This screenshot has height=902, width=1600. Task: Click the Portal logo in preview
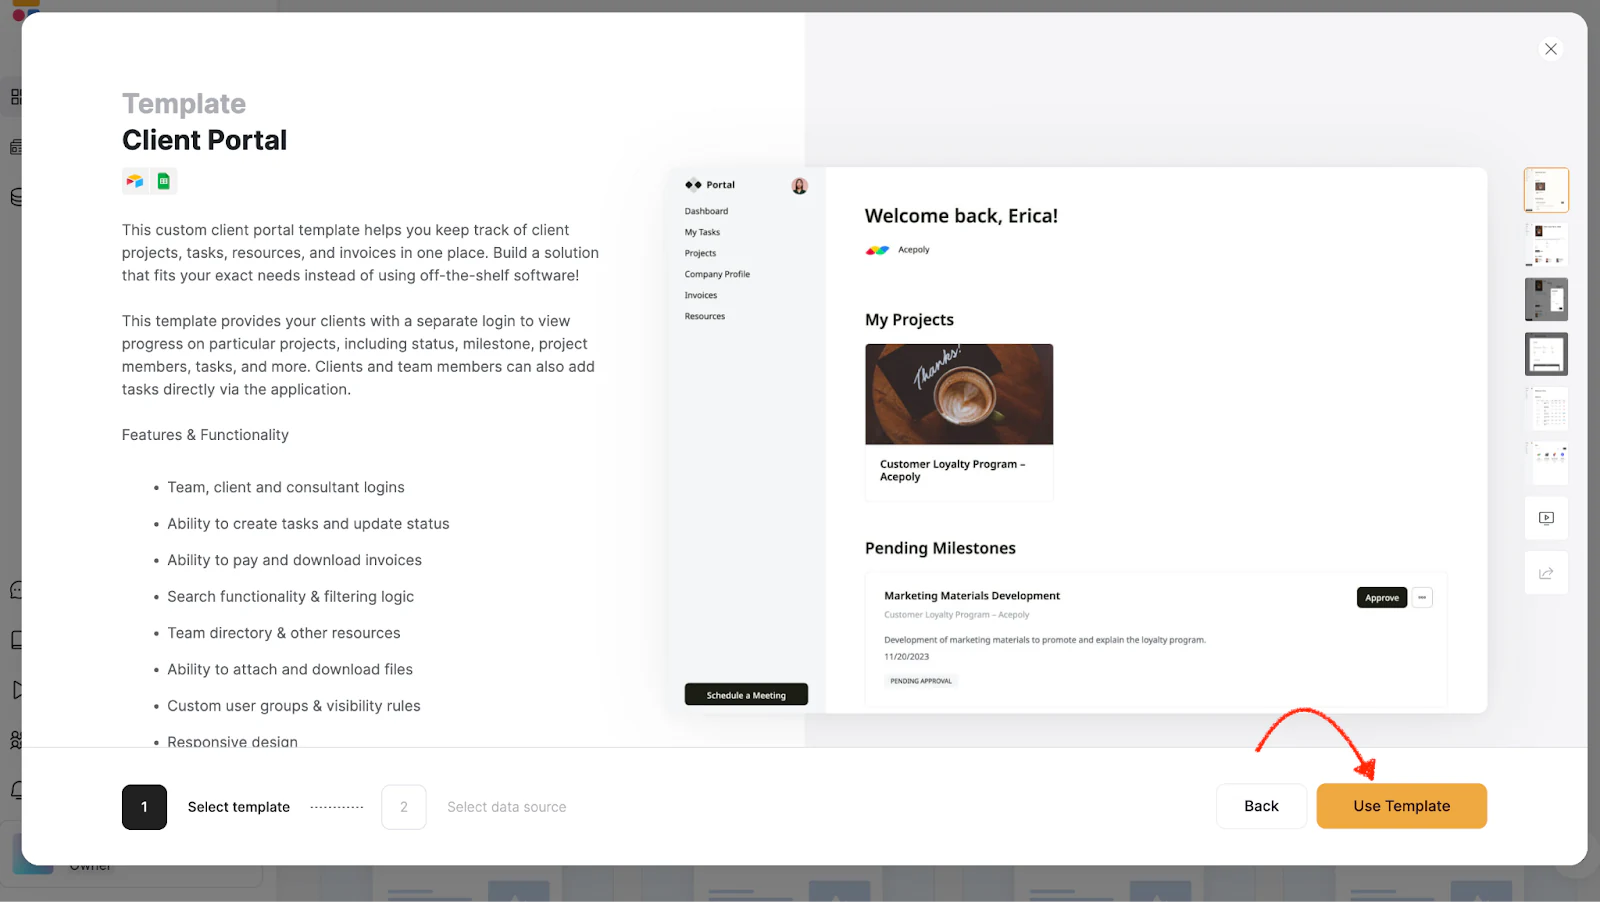(x=710, y=185)
